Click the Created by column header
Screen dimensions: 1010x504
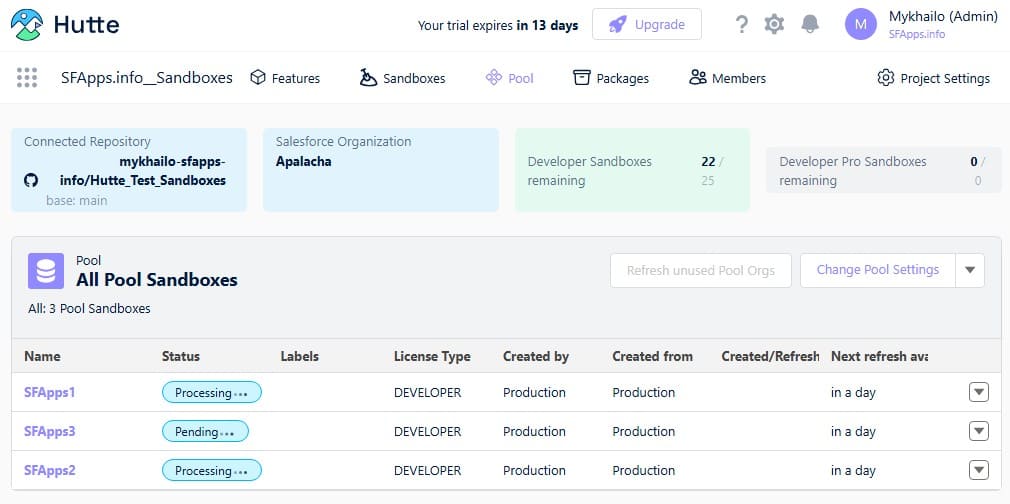pos(536,356)
